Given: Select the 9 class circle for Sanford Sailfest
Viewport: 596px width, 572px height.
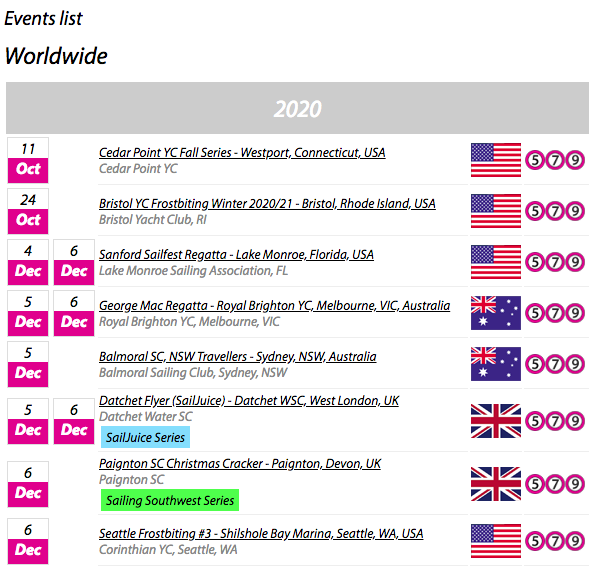Looking at the screenshot, I should coord(575,262).
